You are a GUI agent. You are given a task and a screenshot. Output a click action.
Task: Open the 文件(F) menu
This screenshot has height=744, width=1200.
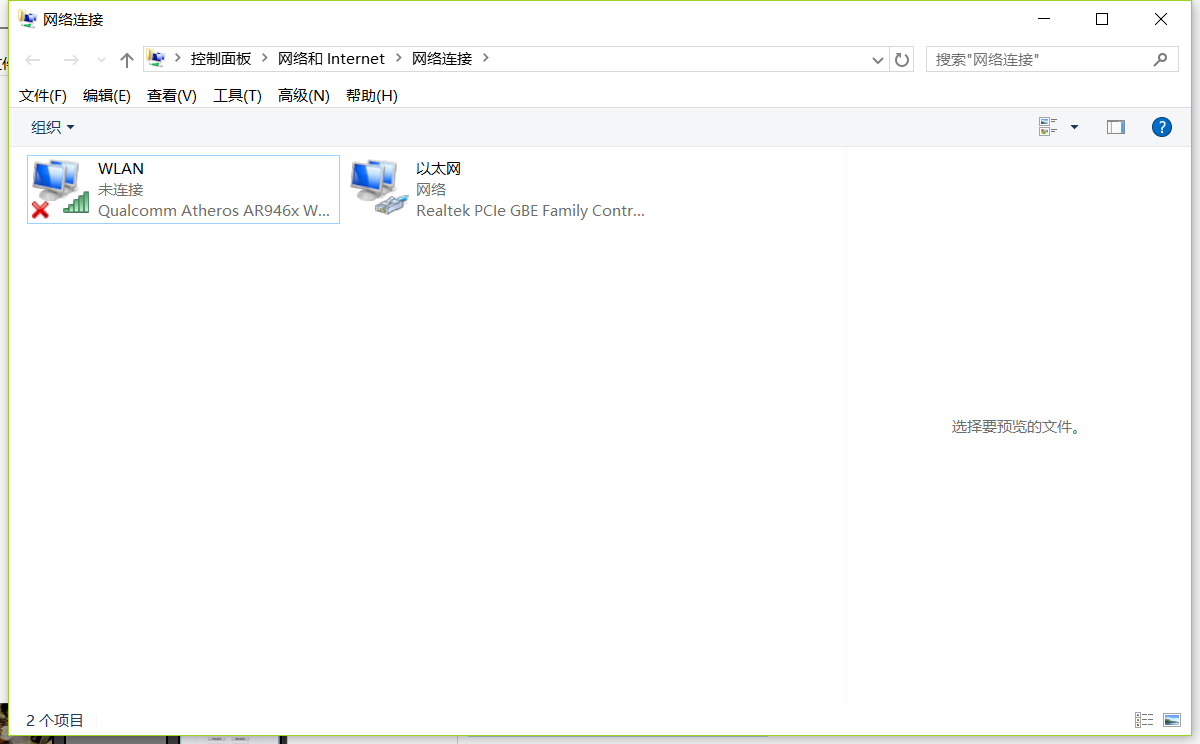[x=43, y=96]
